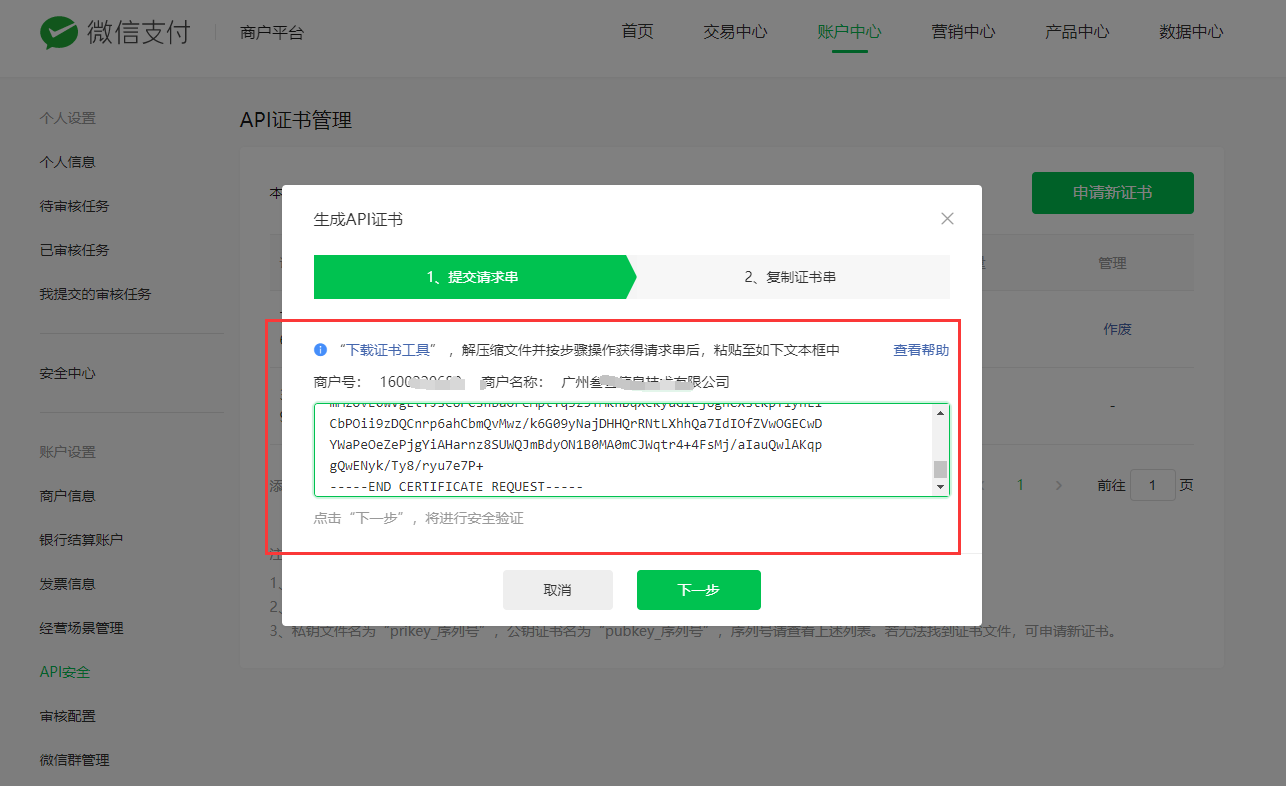Select 安全中心 in the sidebar
Image resolution: width=1286 pixels, height=786 pixels.
(x=67, y=373)
